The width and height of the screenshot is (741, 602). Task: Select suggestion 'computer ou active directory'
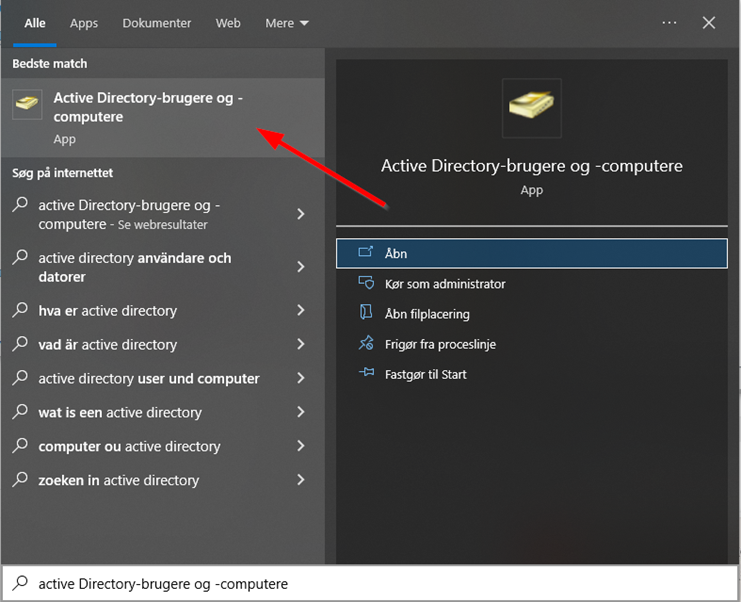(163, 447)
